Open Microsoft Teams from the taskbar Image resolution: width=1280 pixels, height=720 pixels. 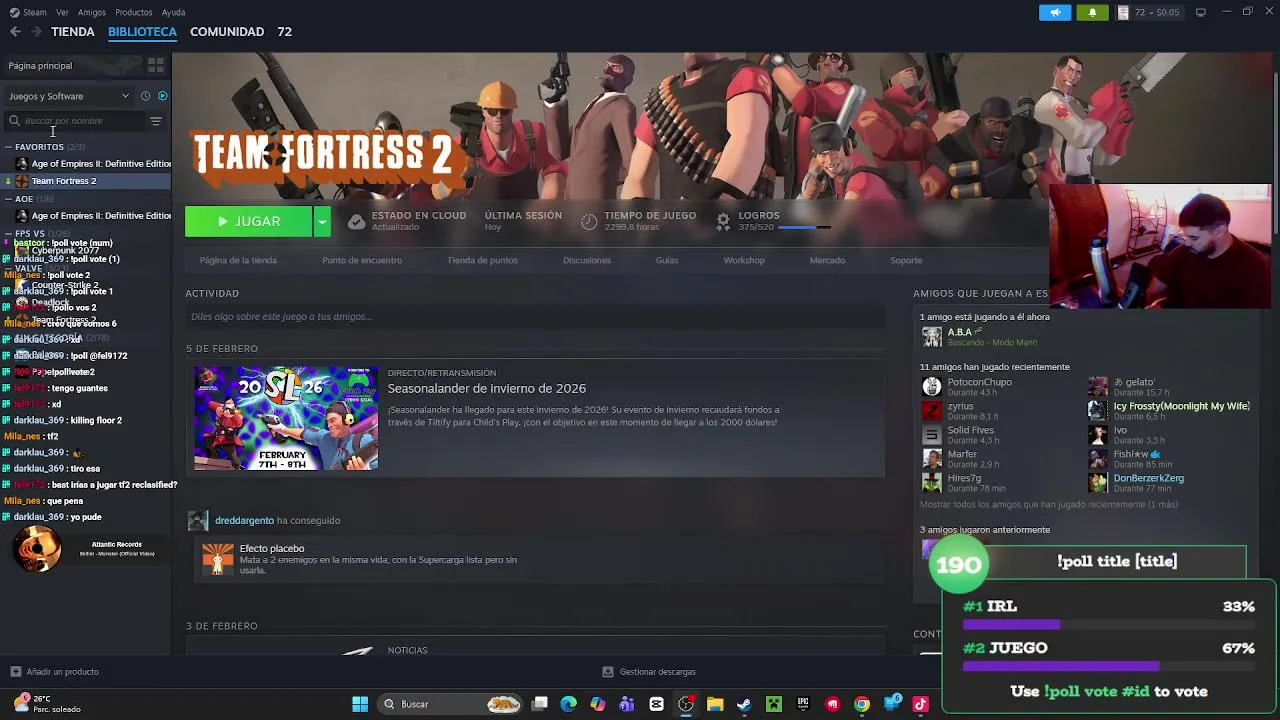click(x=627, y=704)
